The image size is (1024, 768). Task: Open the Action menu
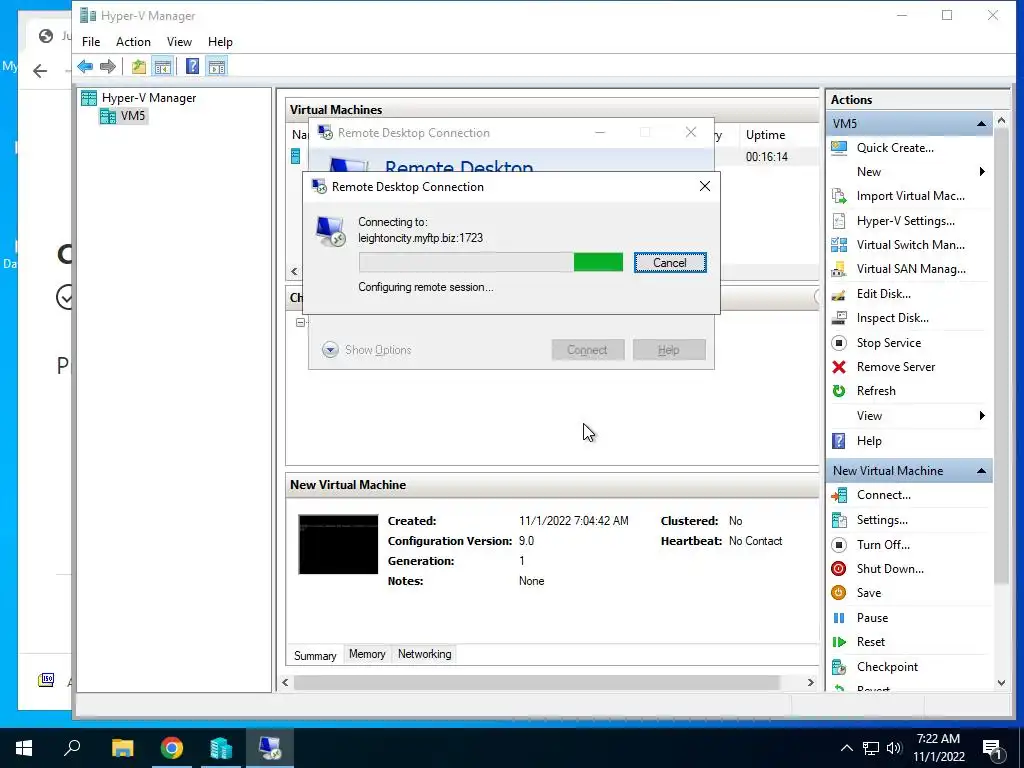133,42
